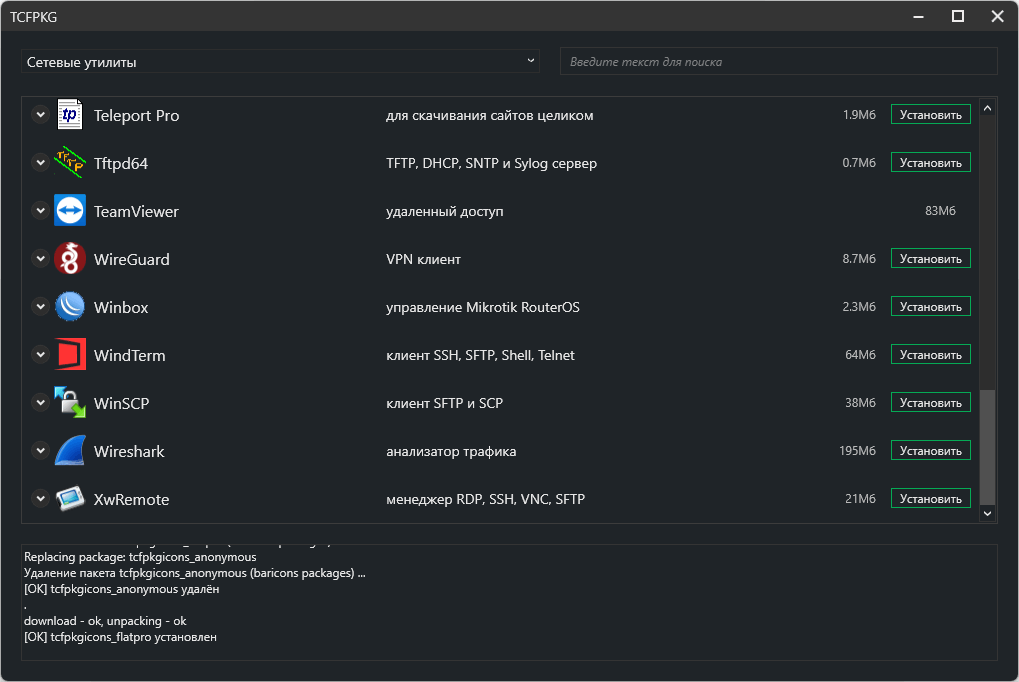Screen dimensions: 1019x682
Task: Select the TeamViewer icon
Action: click(70, 211)
